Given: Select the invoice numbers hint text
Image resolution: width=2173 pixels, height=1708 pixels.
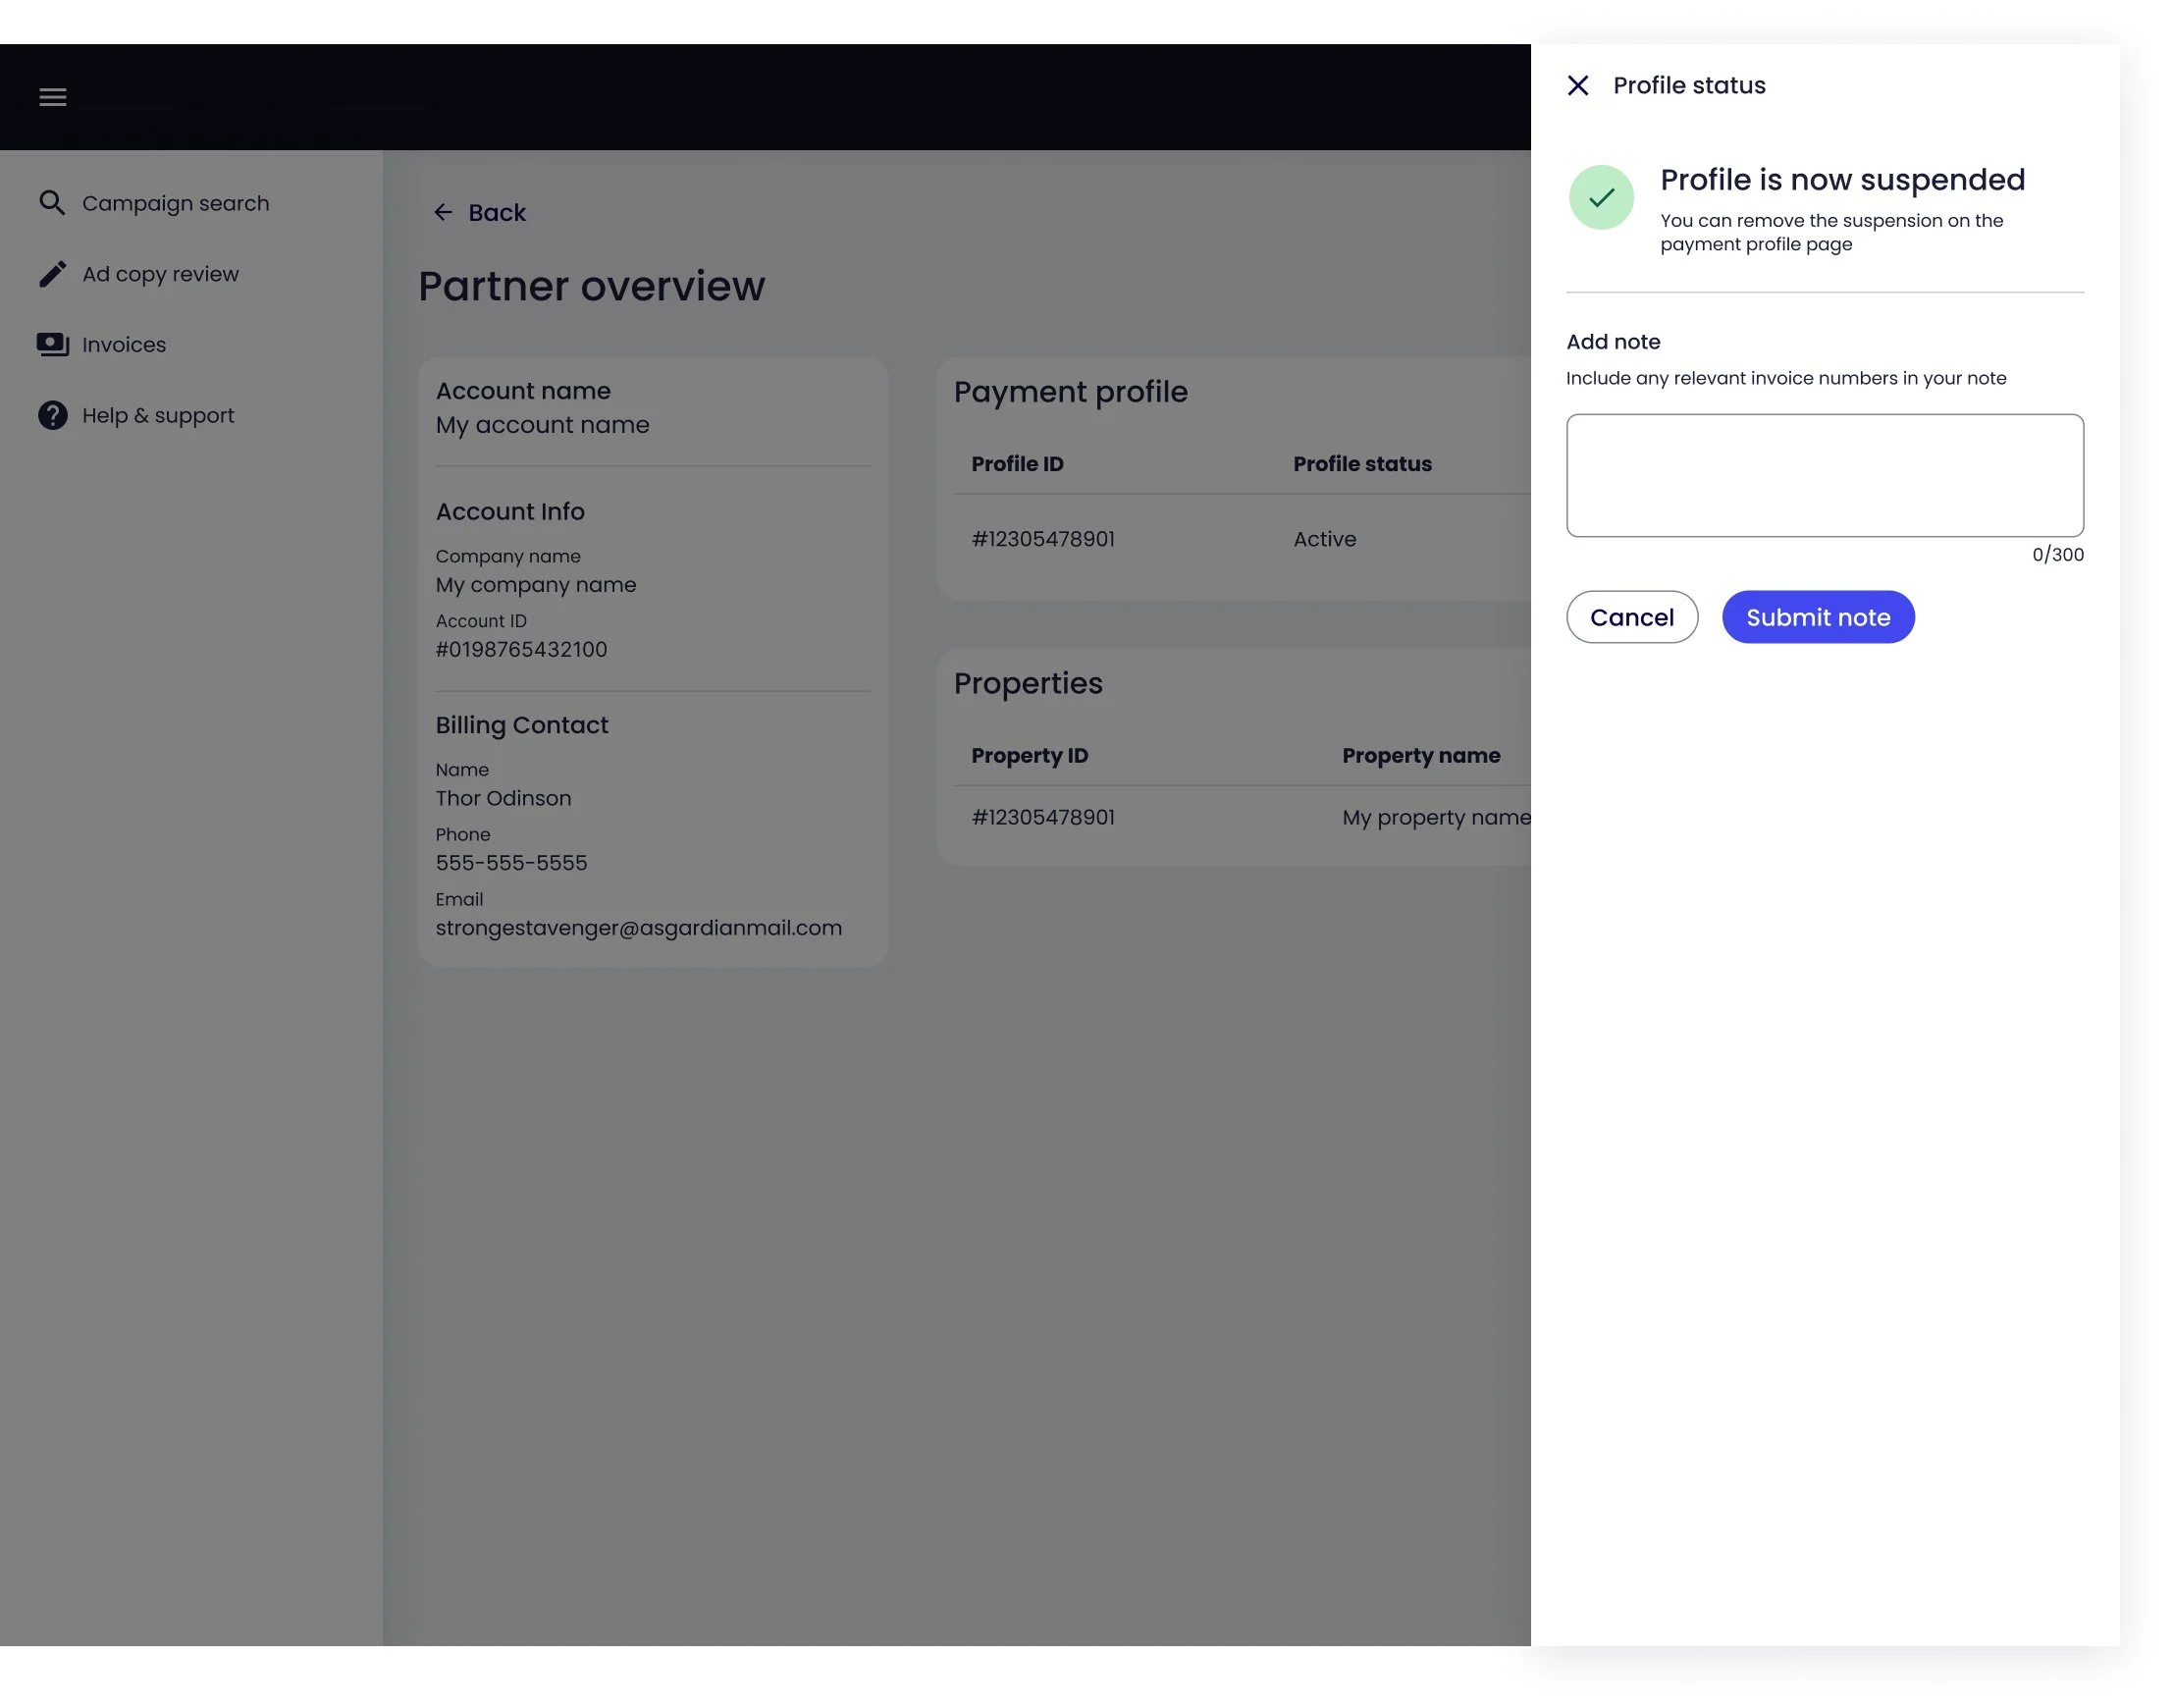Looking at the screenshot, I should point(1785,378).
